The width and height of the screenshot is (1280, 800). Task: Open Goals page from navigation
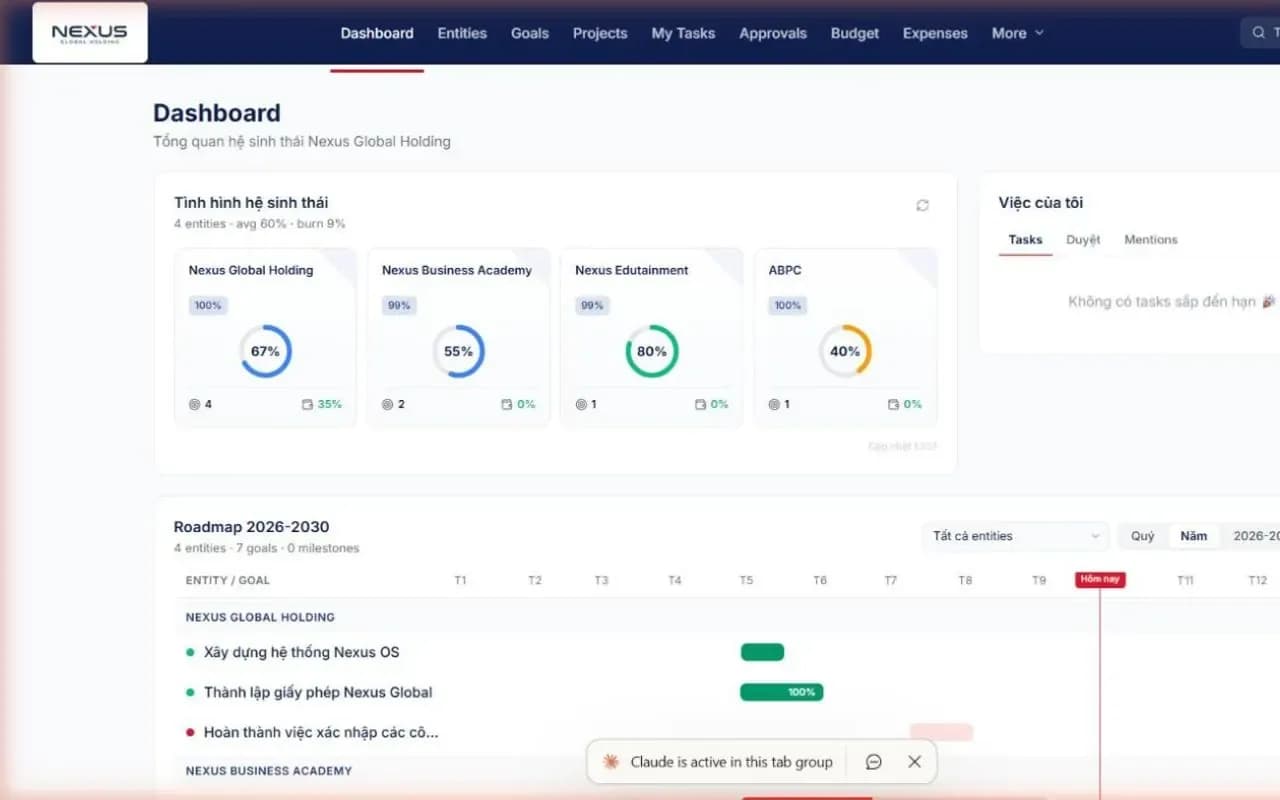click(x=530, y=33)
